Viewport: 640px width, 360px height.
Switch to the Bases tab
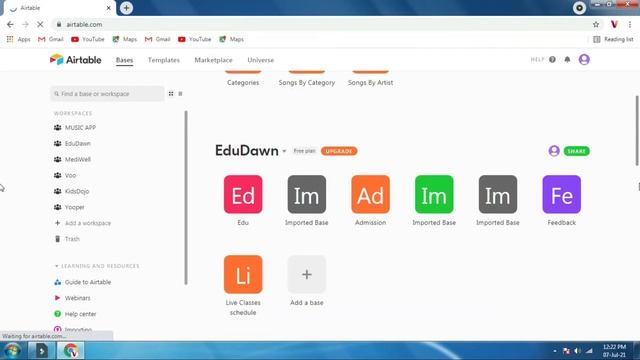[x=124, y=60]
